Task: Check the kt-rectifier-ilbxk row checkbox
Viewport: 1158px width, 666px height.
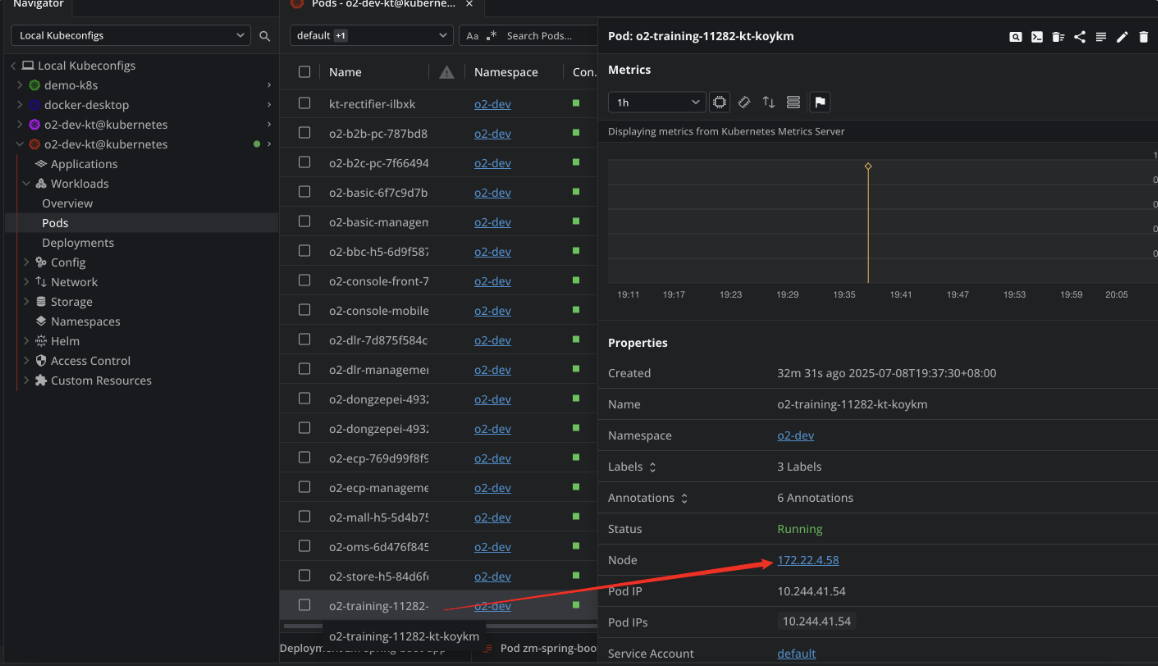Action: (x=305, y=104)
